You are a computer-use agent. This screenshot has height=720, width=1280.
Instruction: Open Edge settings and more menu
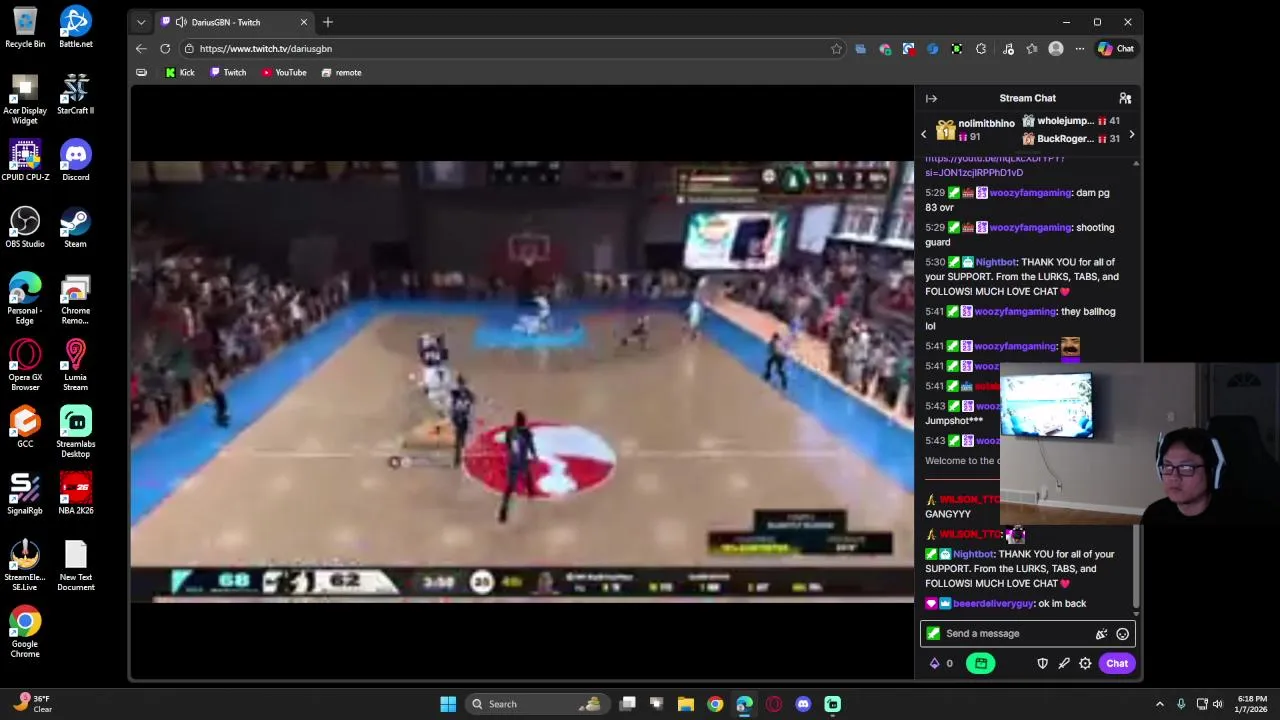(x=1080, y=48)
